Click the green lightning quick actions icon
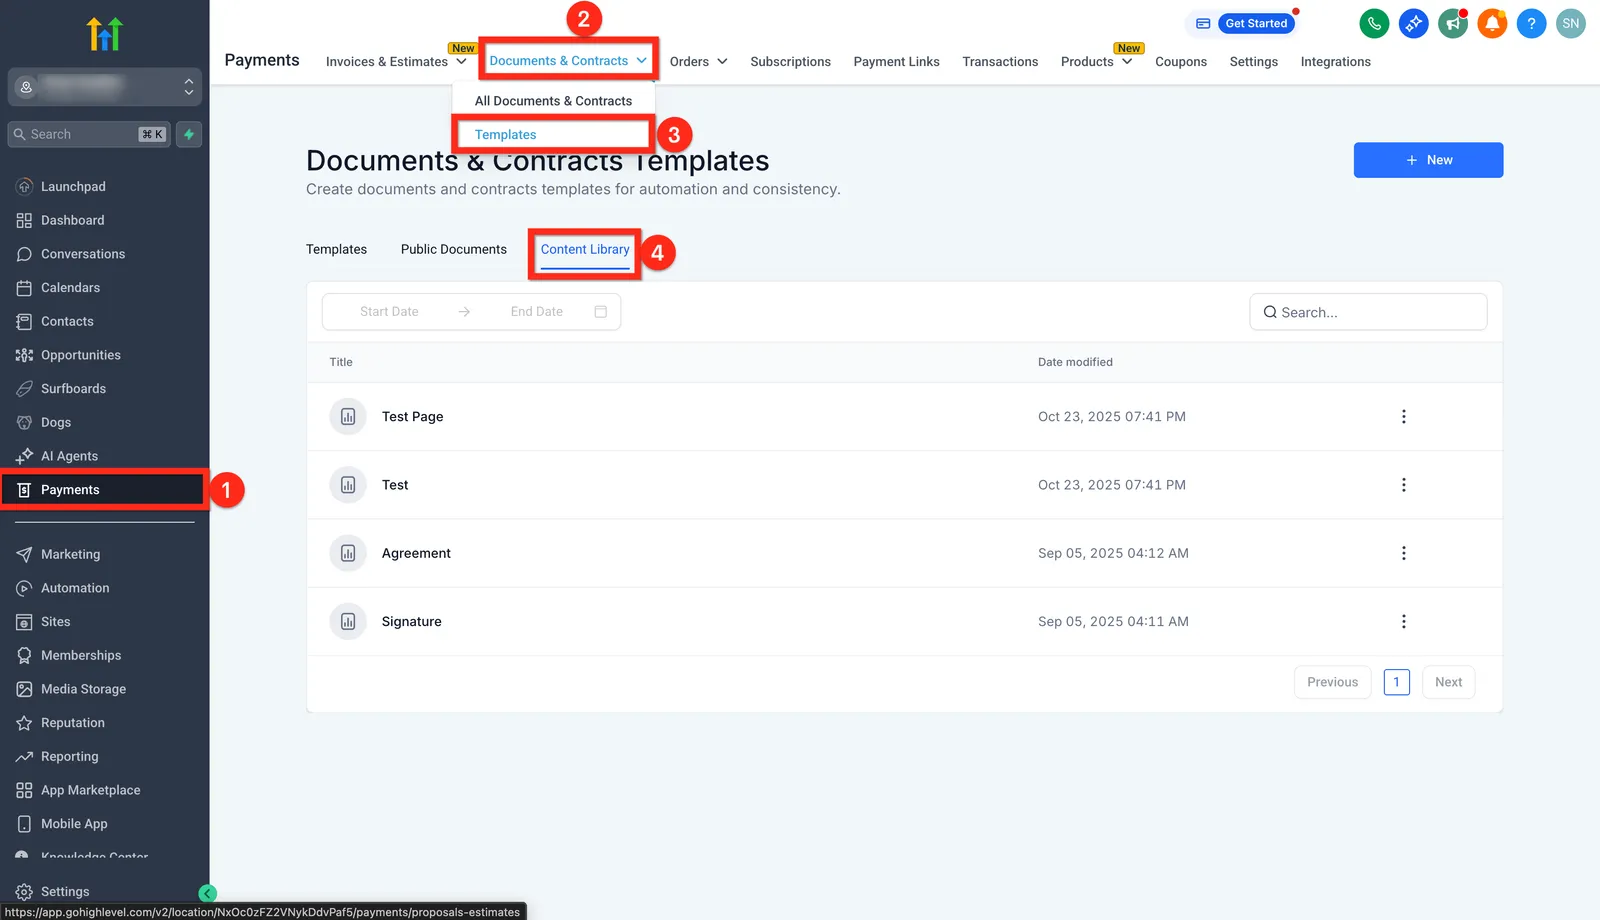 click(189, 134)
